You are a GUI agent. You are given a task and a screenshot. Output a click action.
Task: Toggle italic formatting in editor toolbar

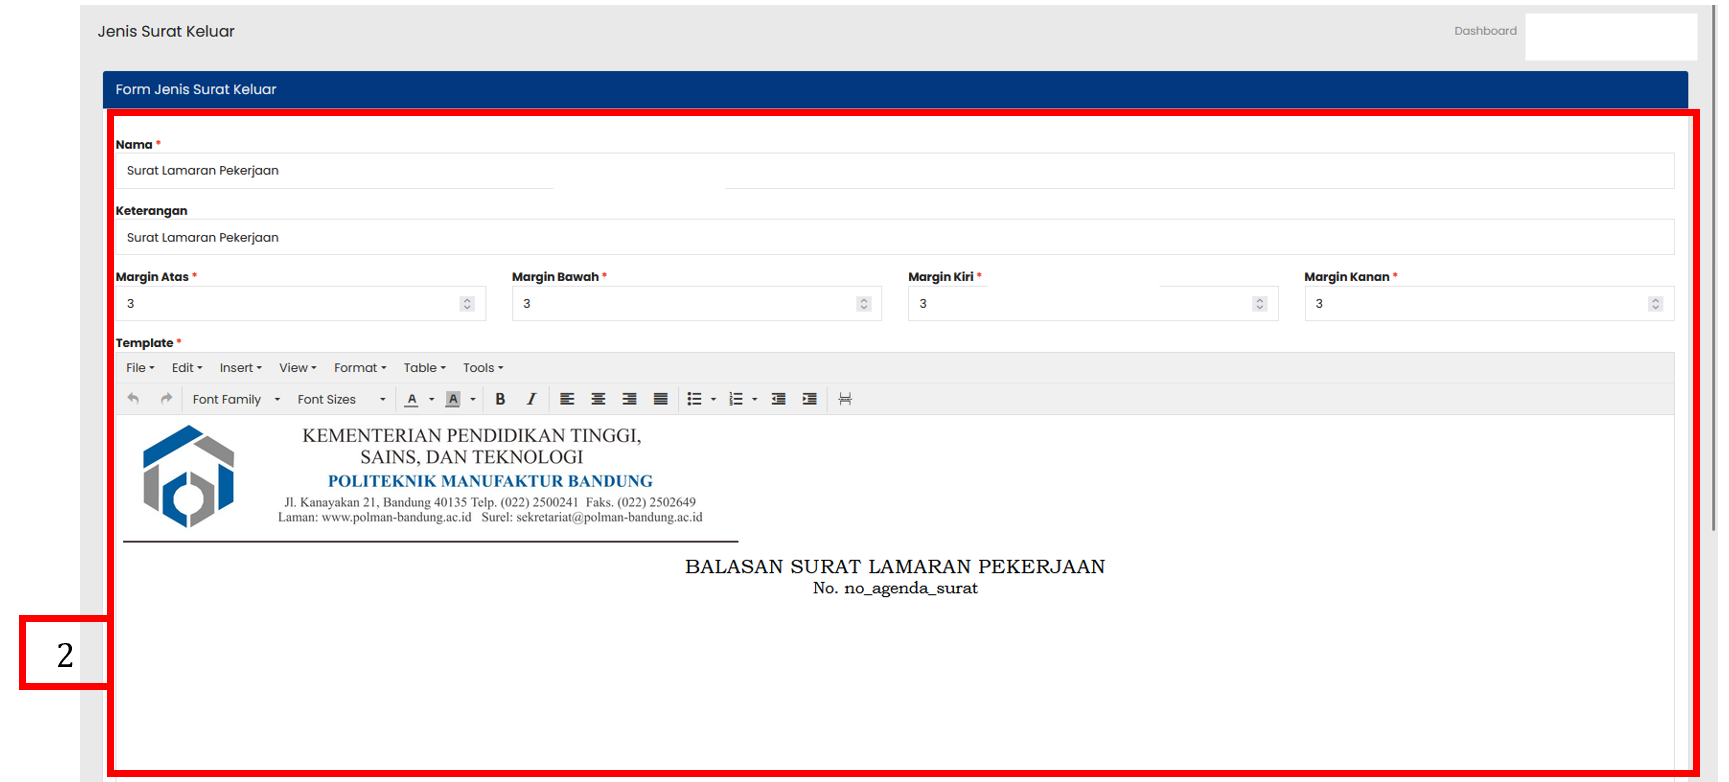coord(531,399)
